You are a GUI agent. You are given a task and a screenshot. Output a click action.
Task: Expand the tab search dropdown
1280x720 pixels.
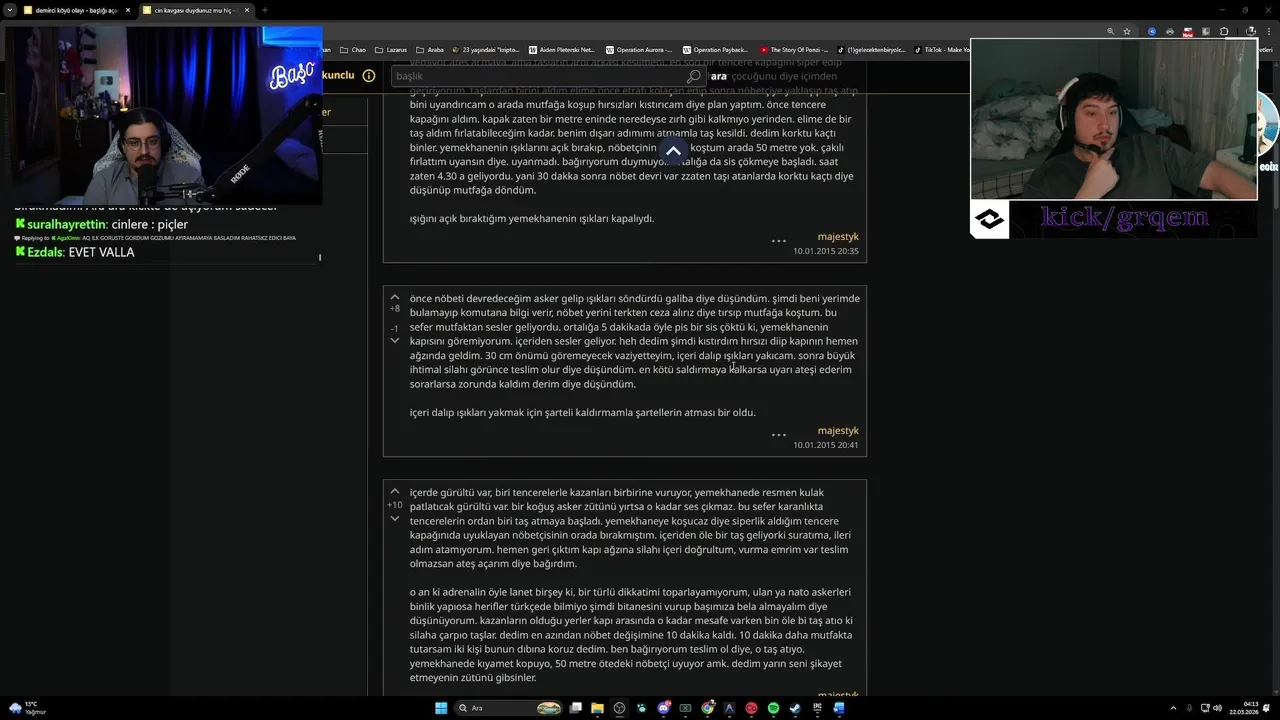(x=10, y=10)
